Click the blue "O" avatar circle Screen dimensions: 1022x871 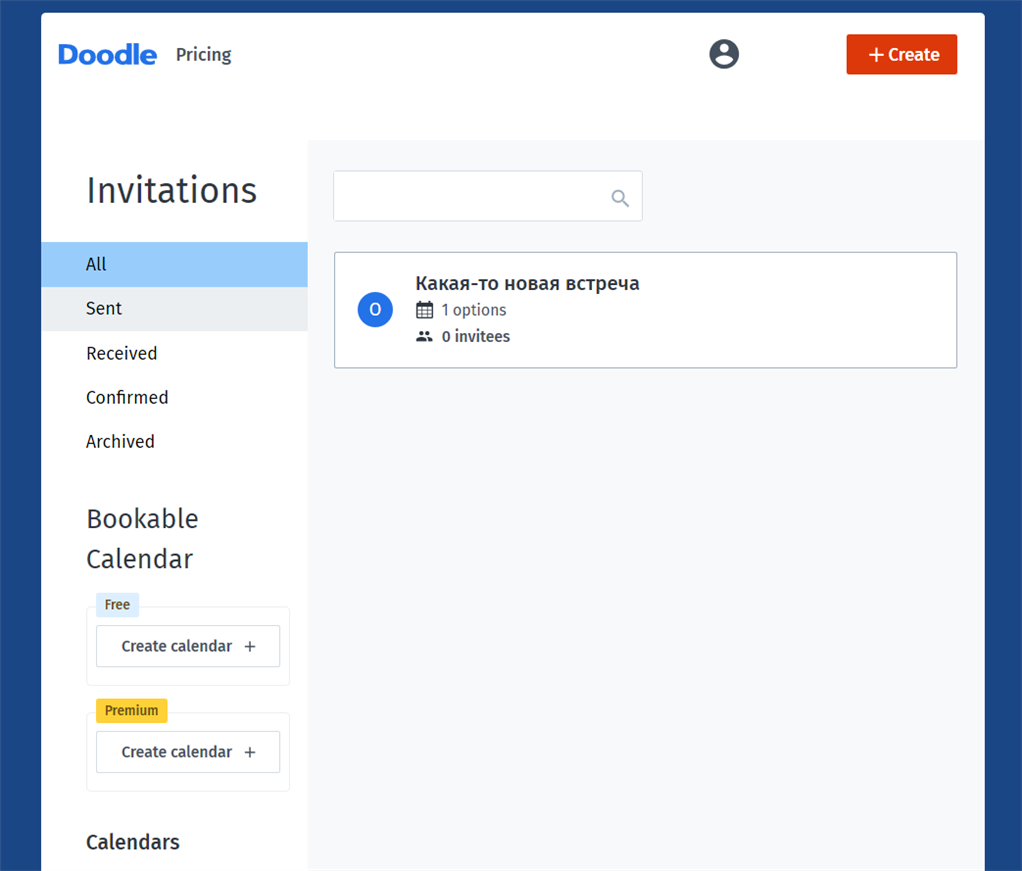(x=375, y=310)
